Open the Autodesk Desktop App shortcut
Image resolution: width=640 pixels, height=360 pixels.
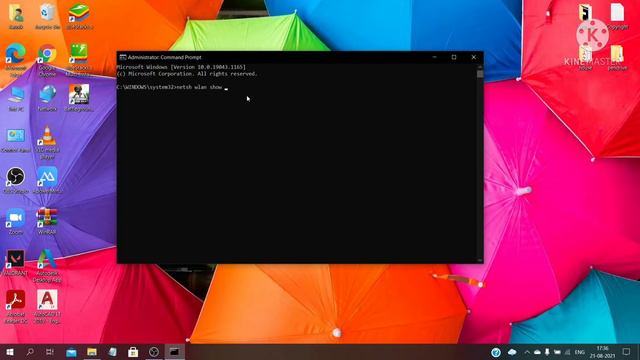coord(47,265)
